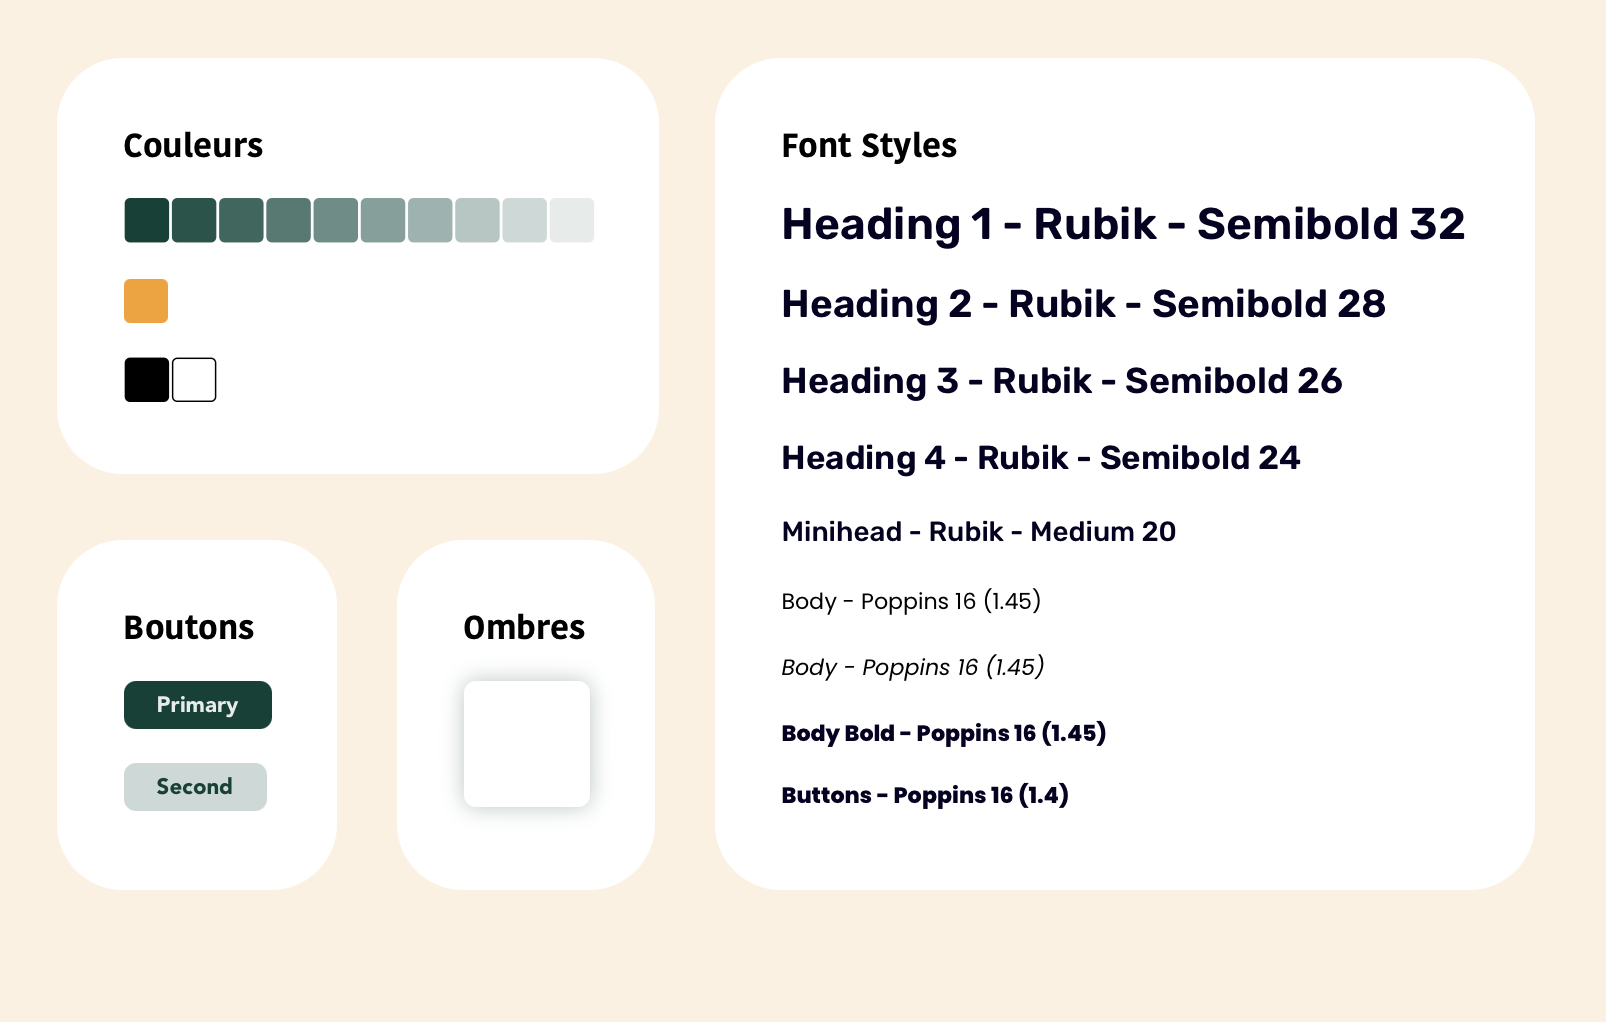Click the Ombres section title

pyautogui.click(x=524, y=628)
